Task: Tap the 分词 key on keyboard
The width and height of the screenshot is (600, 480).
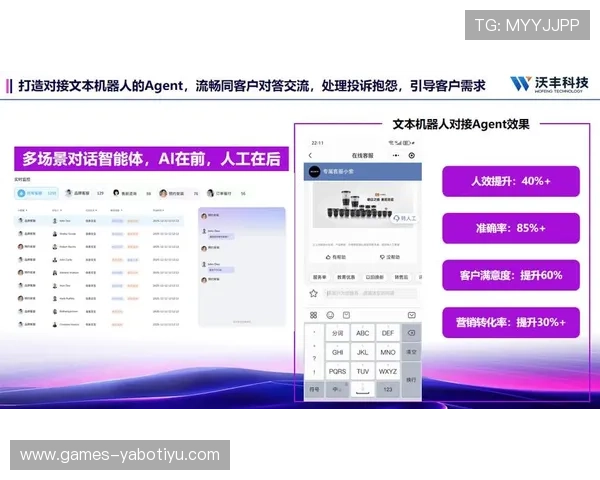Action: point(338,333)
